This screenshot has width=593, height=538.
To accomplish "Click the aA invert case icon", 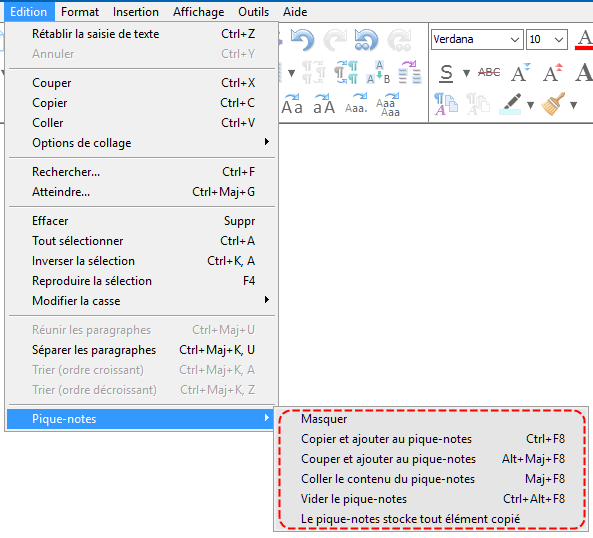I will pyautogui.click(x=324, y=104).
